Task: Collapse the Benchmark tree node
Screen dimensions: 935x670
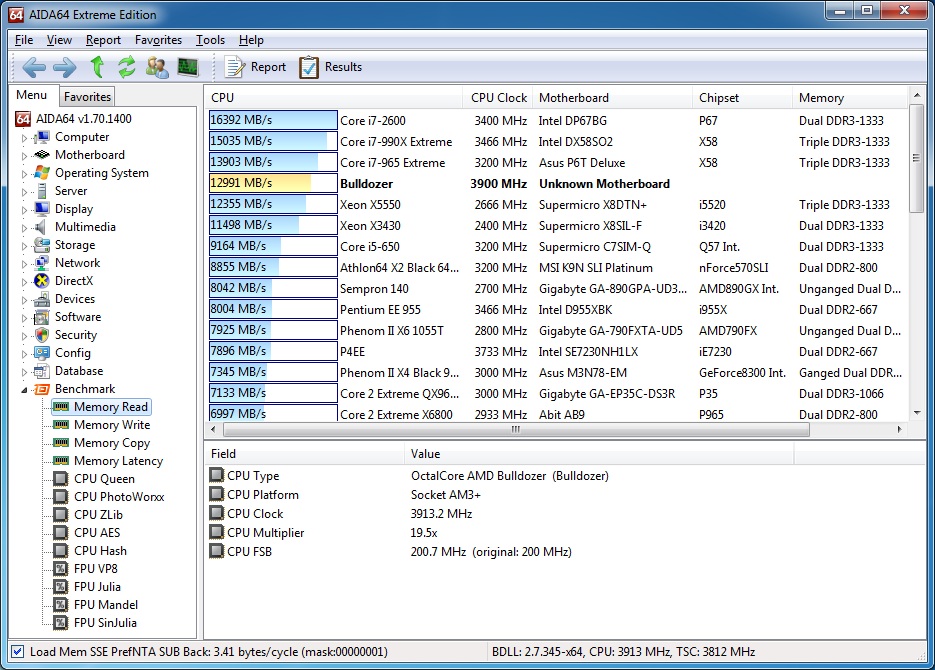Action: pos(24,390)
